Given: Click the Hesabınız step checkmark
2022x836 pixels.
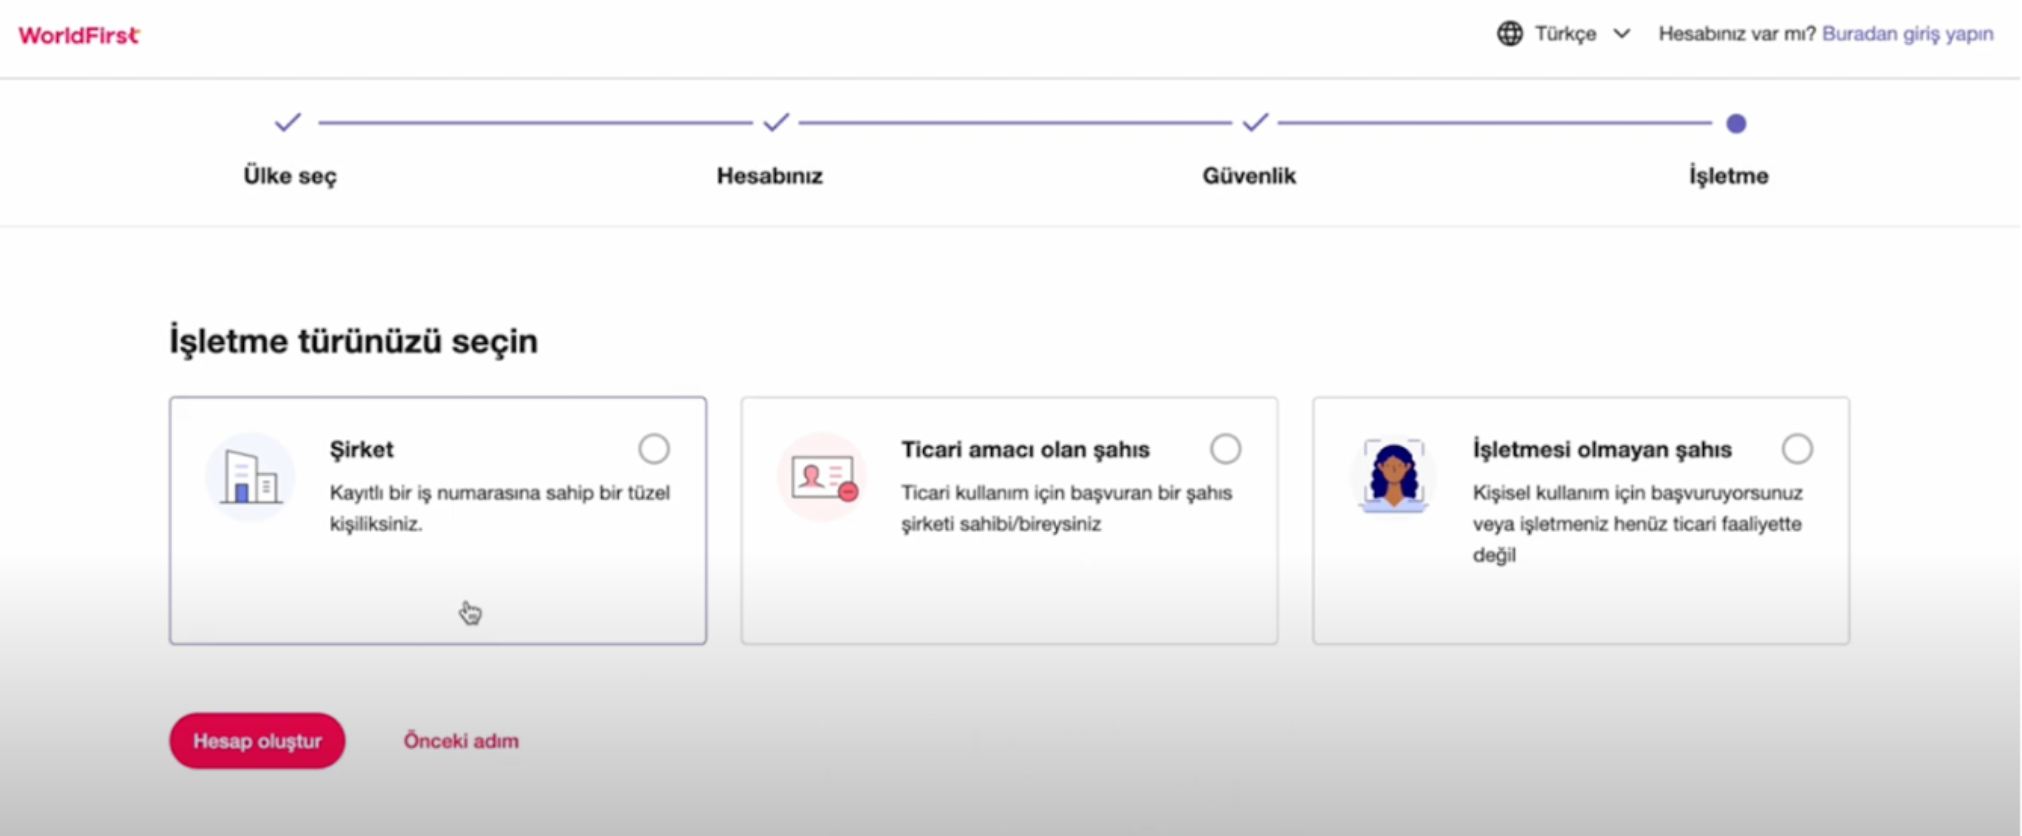Looking at the screenshot, I should pos(776,123).
